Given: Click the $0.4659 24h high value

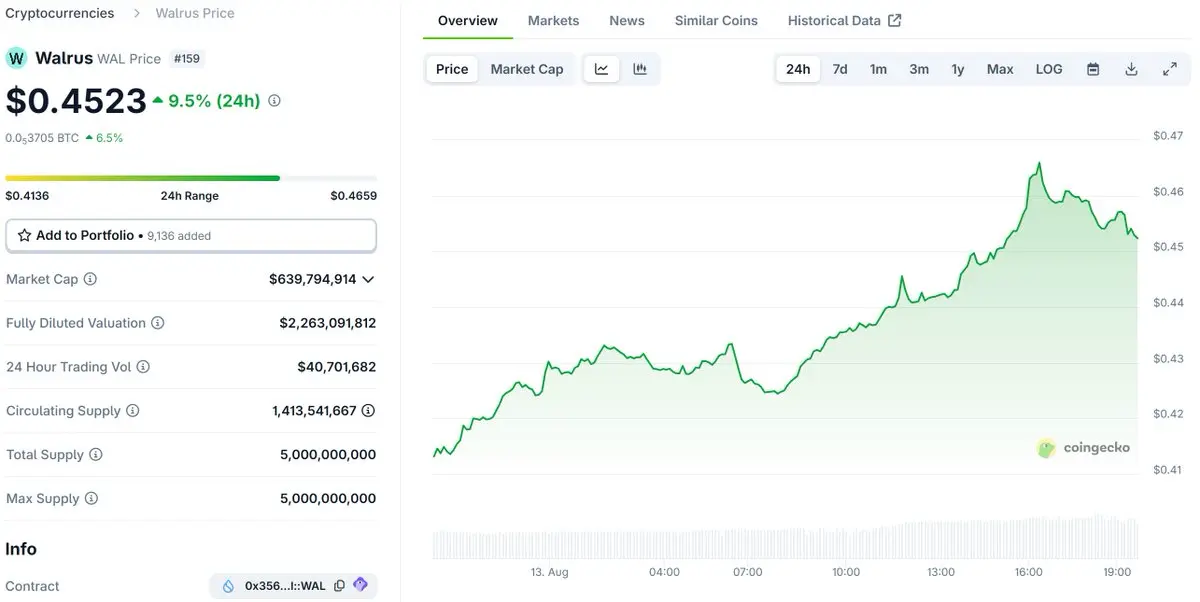Looking at the screenshot, I should click(x=354, y=196).
